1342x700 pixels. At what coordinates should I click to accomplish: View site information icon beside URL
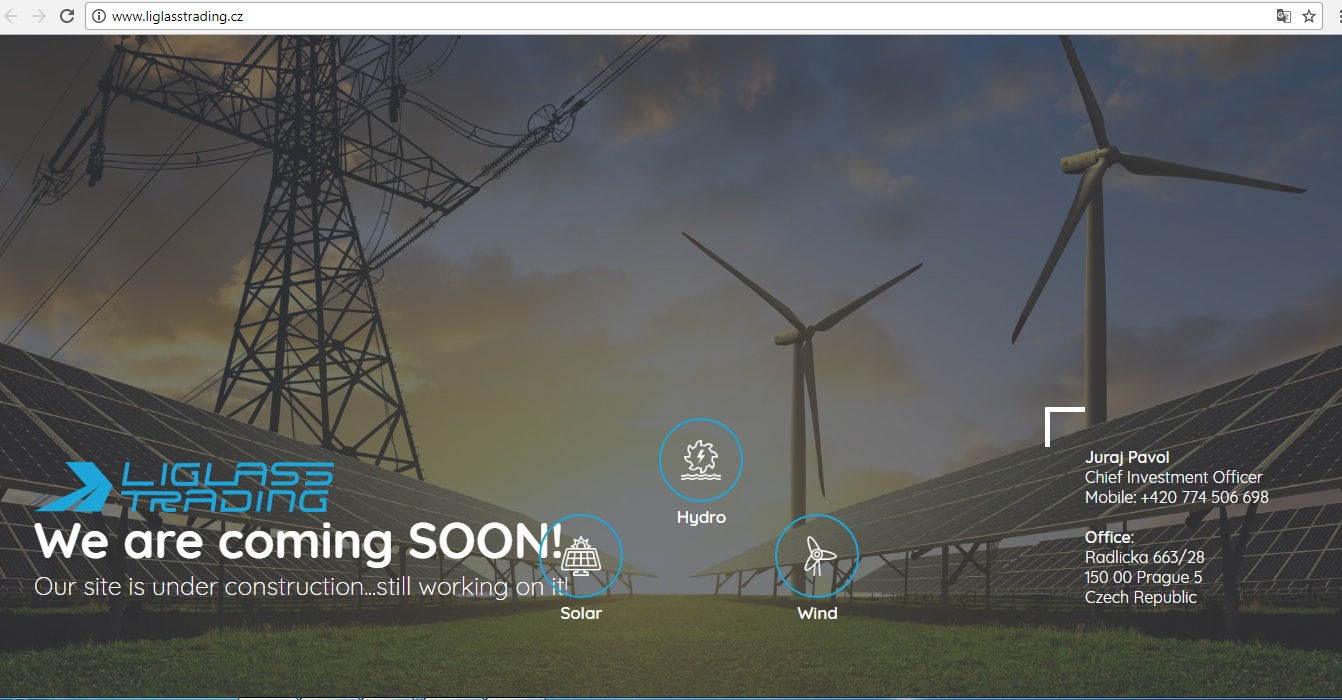click(x=99, y=16)
